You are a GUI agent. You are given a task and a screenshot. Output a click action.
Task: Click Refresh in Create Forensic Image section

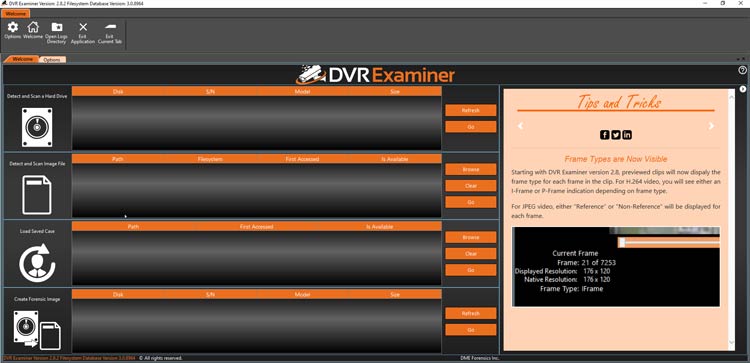pos(471,313)
